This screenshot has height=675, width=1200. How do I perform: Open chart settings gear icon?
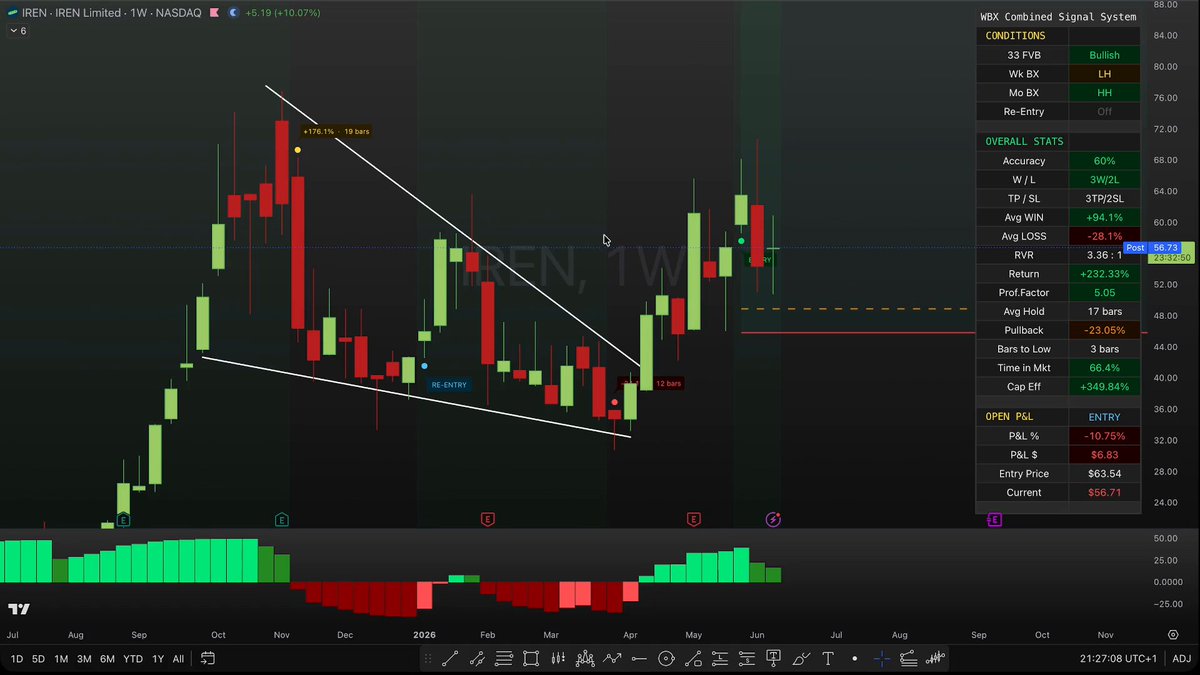click(1173, 634)
